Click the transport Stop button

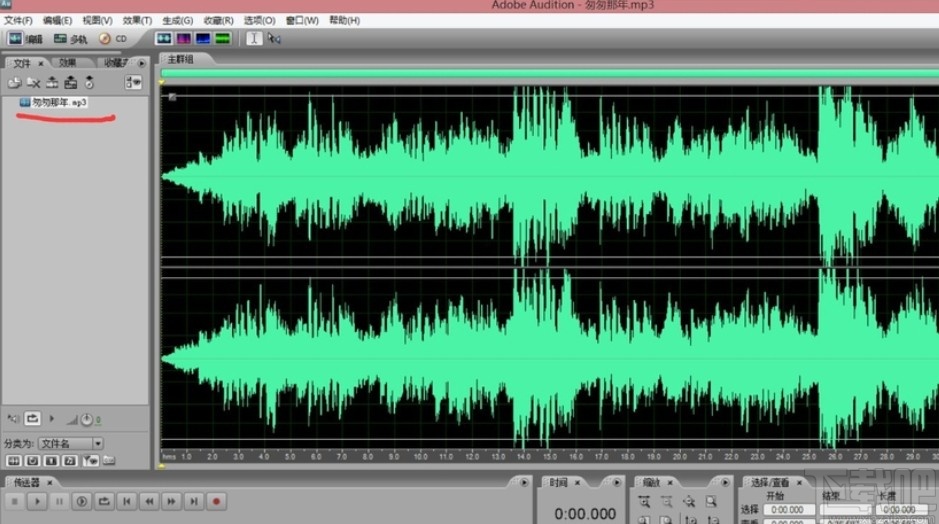pyautogui.click(x=14, y=501)
